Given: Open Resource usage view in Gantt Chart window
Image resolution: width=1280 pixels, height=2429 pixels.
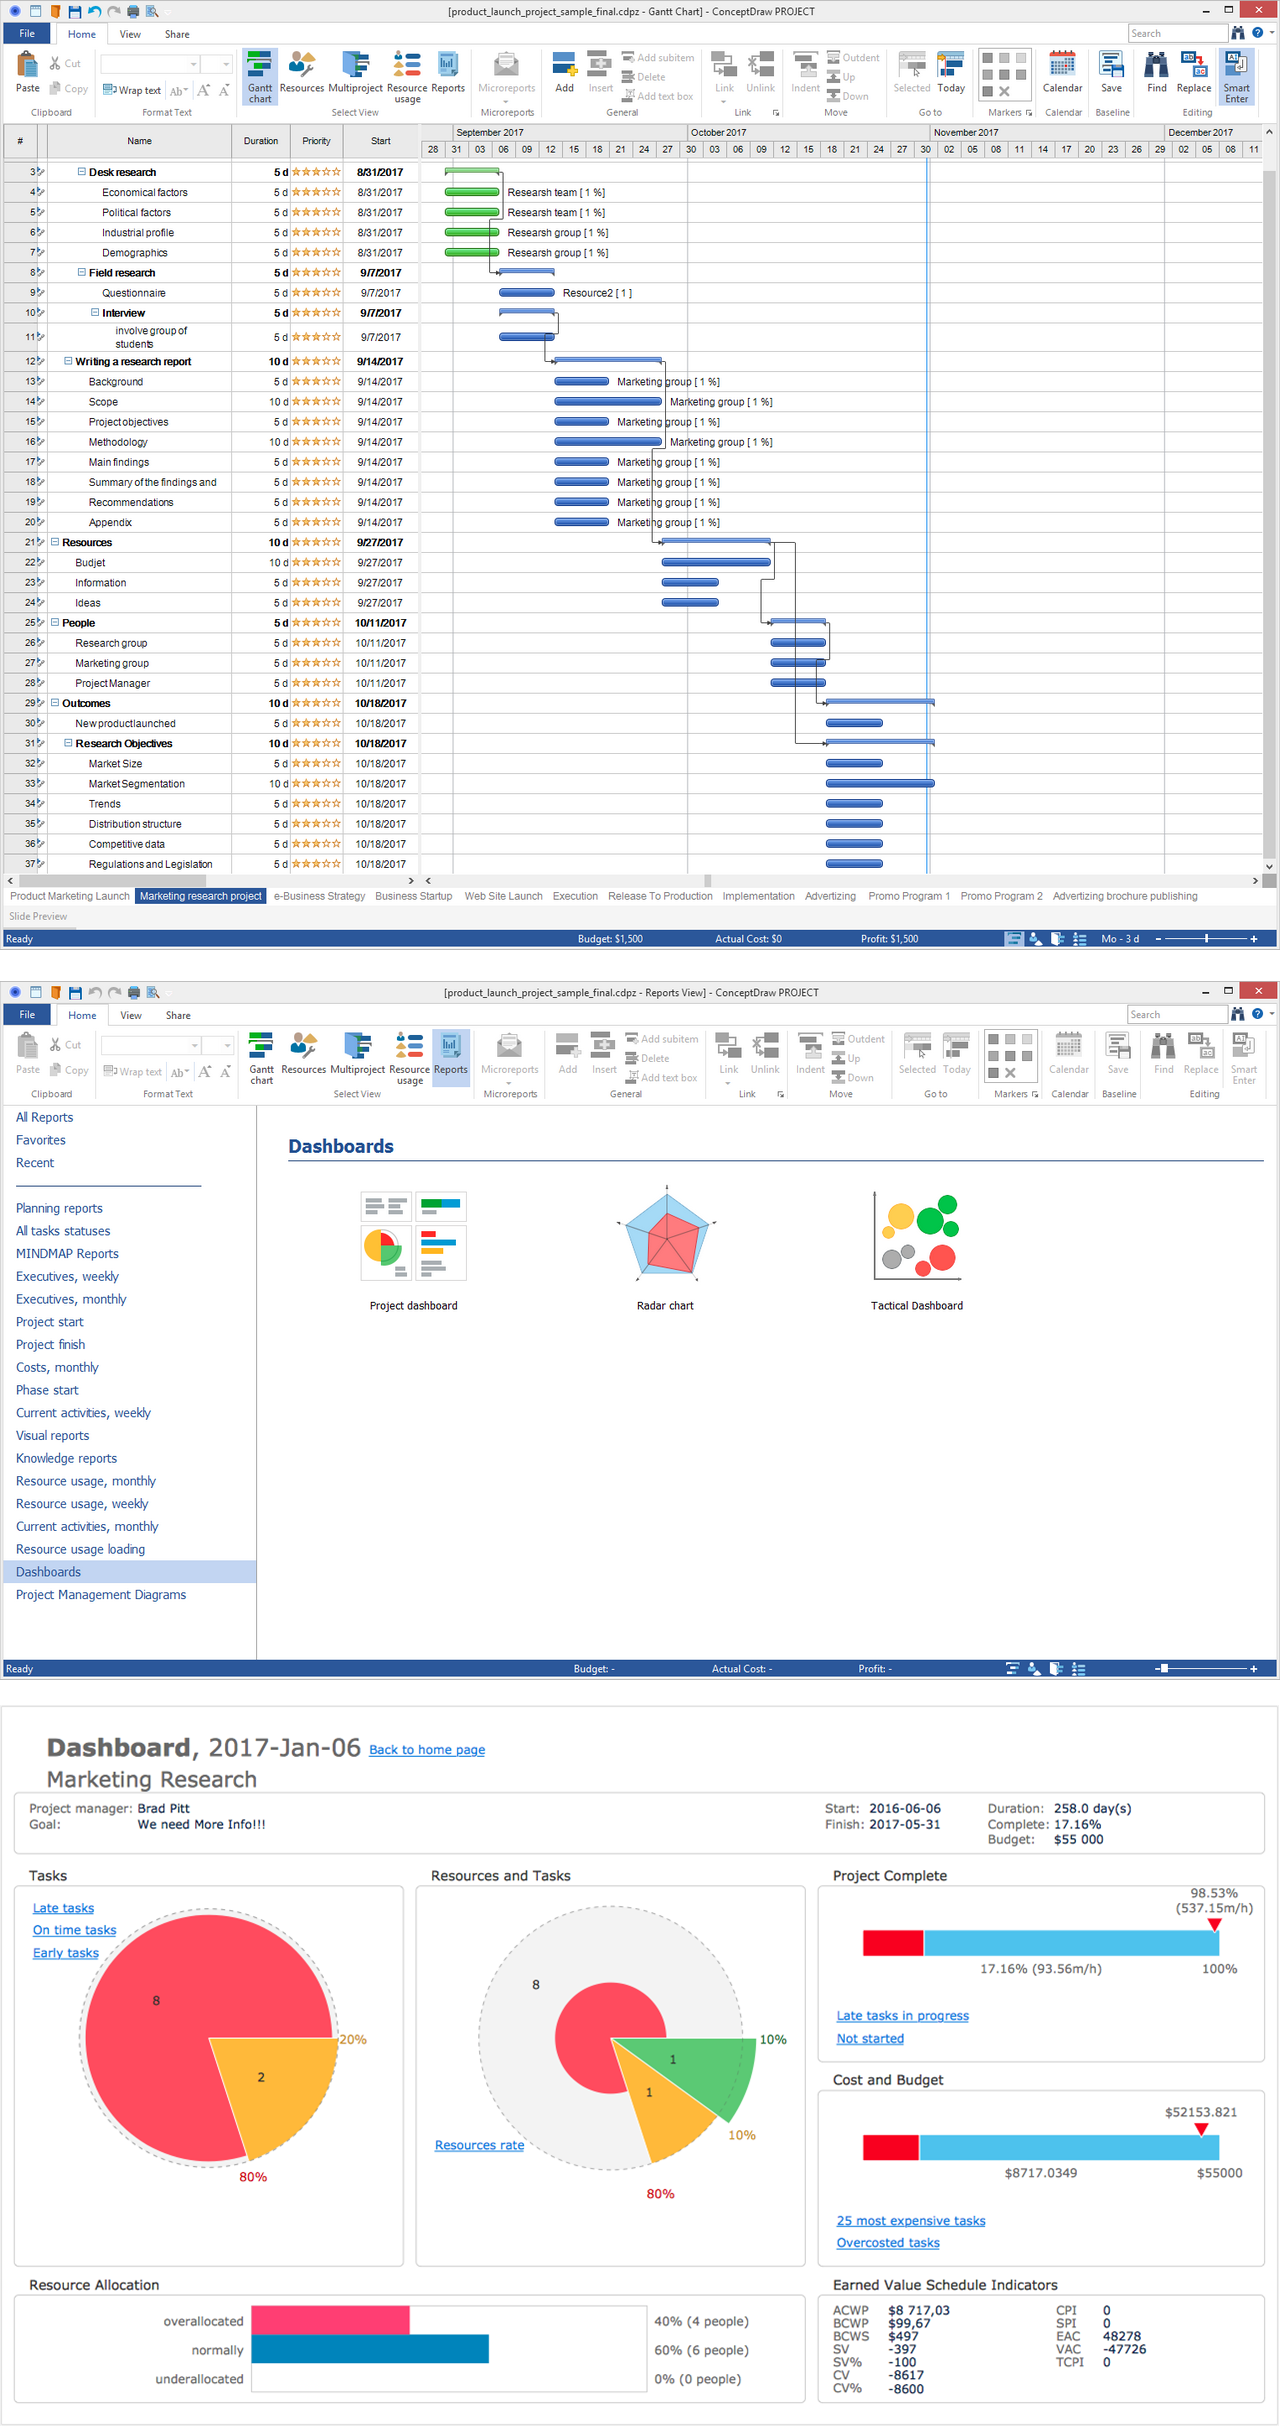Looking at the screenshot, I should pos(407,77).
